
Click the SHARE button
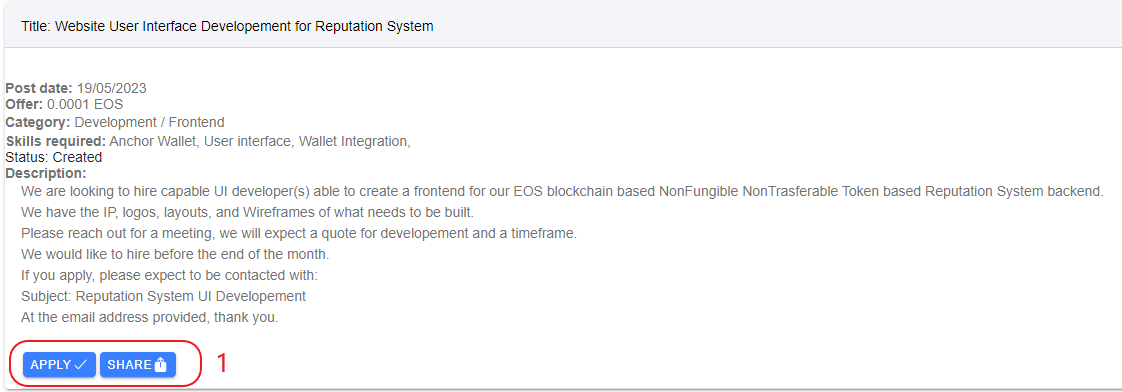pyautogui.click(x=137, y=364)
